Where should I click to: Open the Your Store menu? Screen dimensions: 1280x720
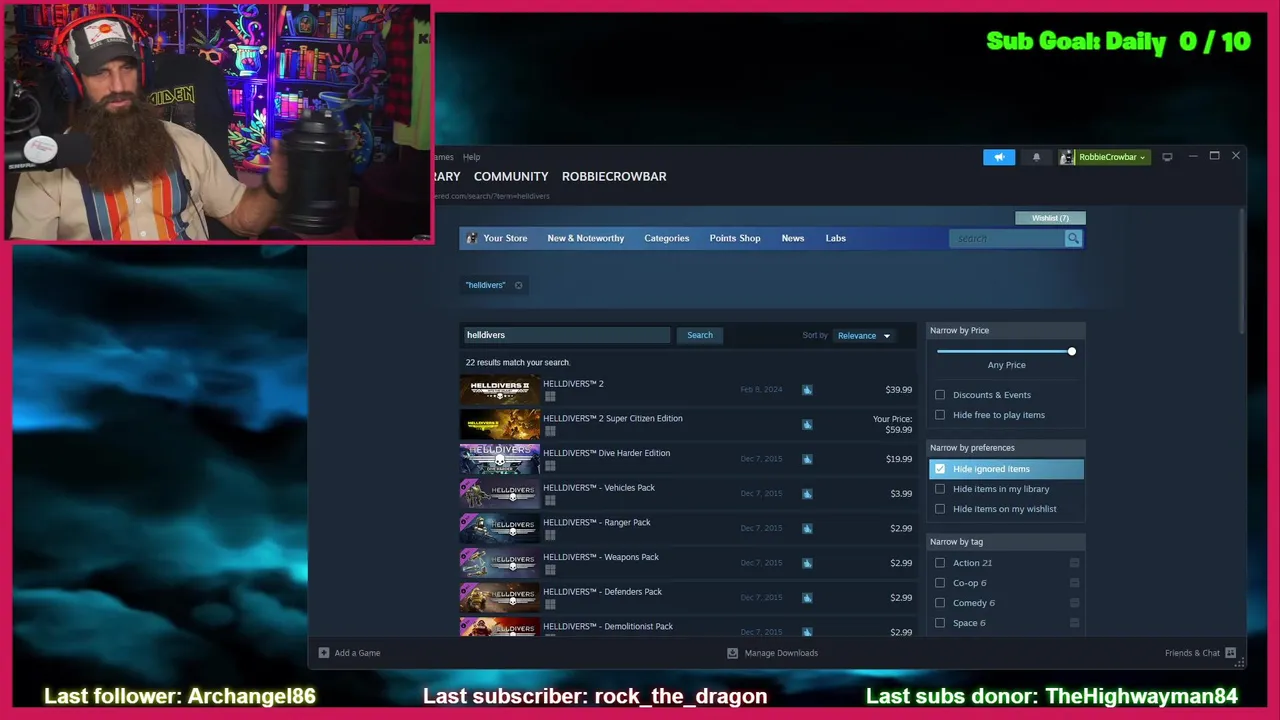505,238
